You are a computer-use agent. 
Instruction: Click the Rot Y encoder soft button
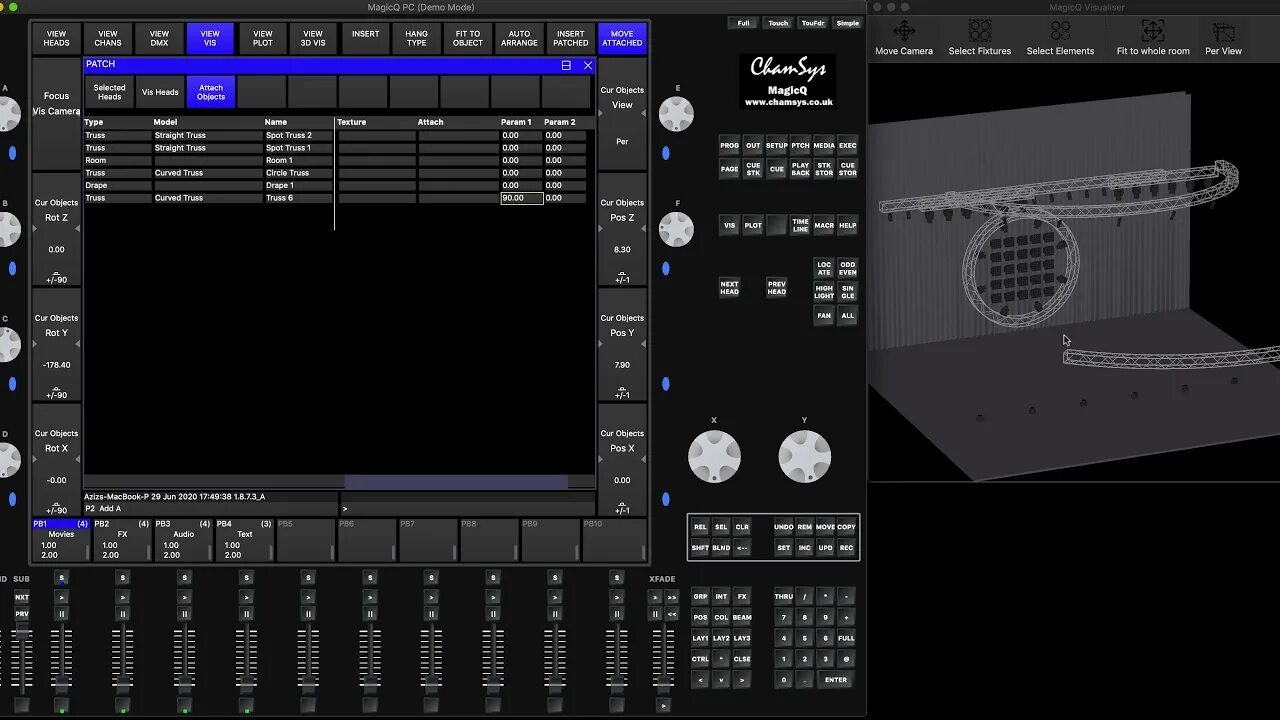point(57,345)
